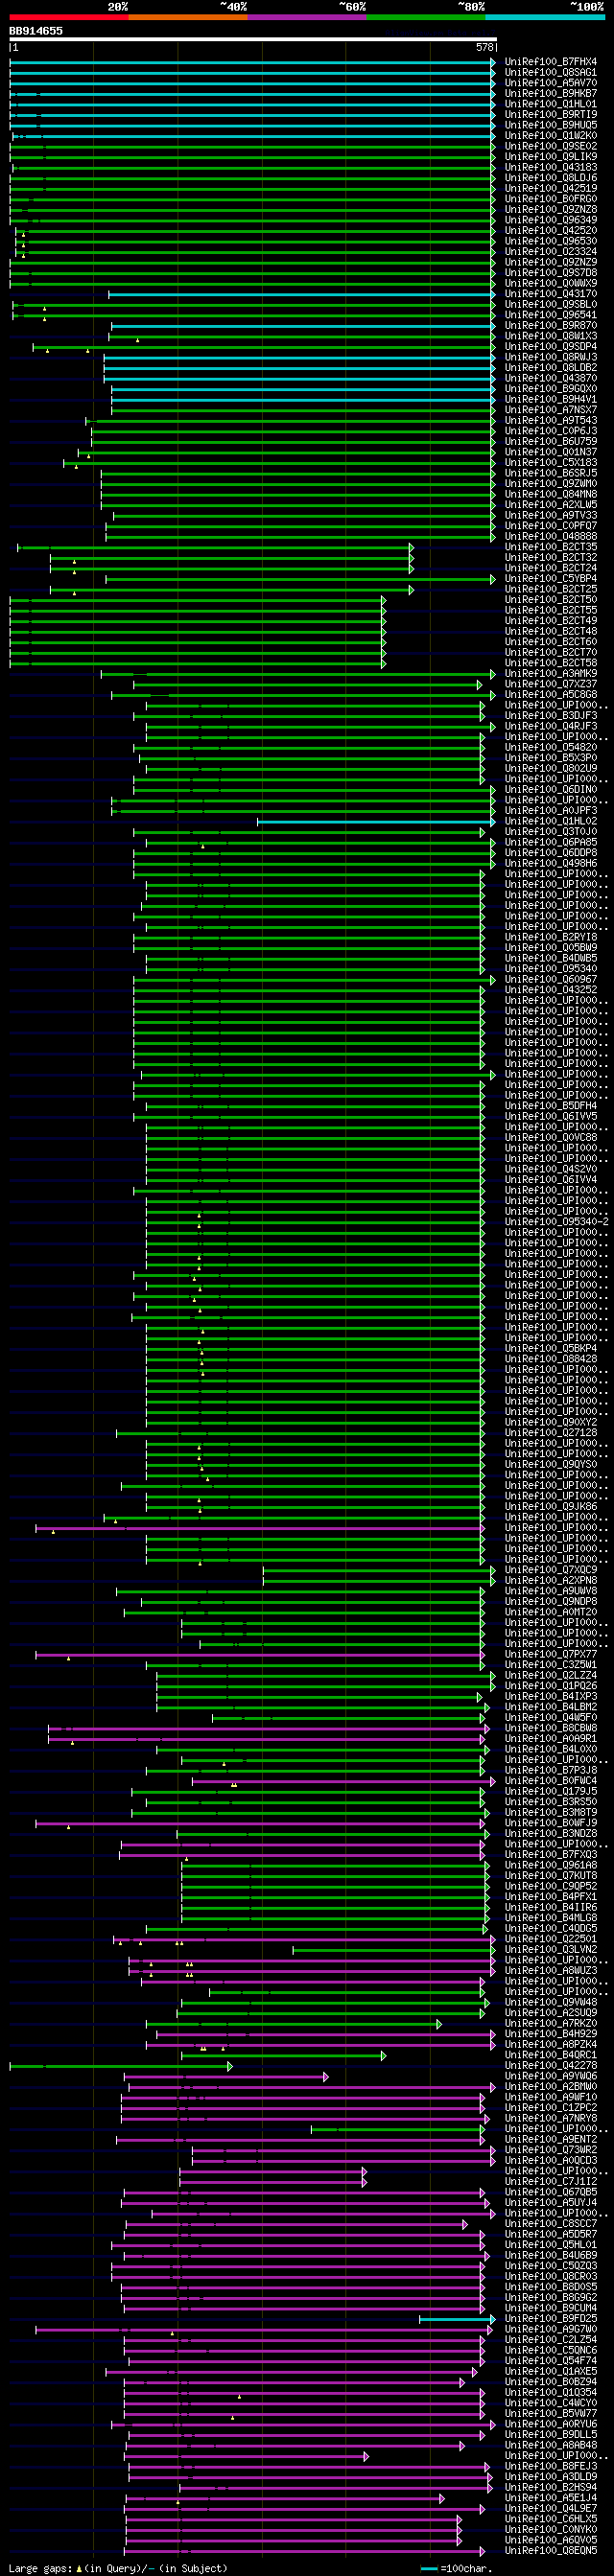
Task: Click the green alignment bar for UniRef100_Q42519
Action: (x=252, y=188)
